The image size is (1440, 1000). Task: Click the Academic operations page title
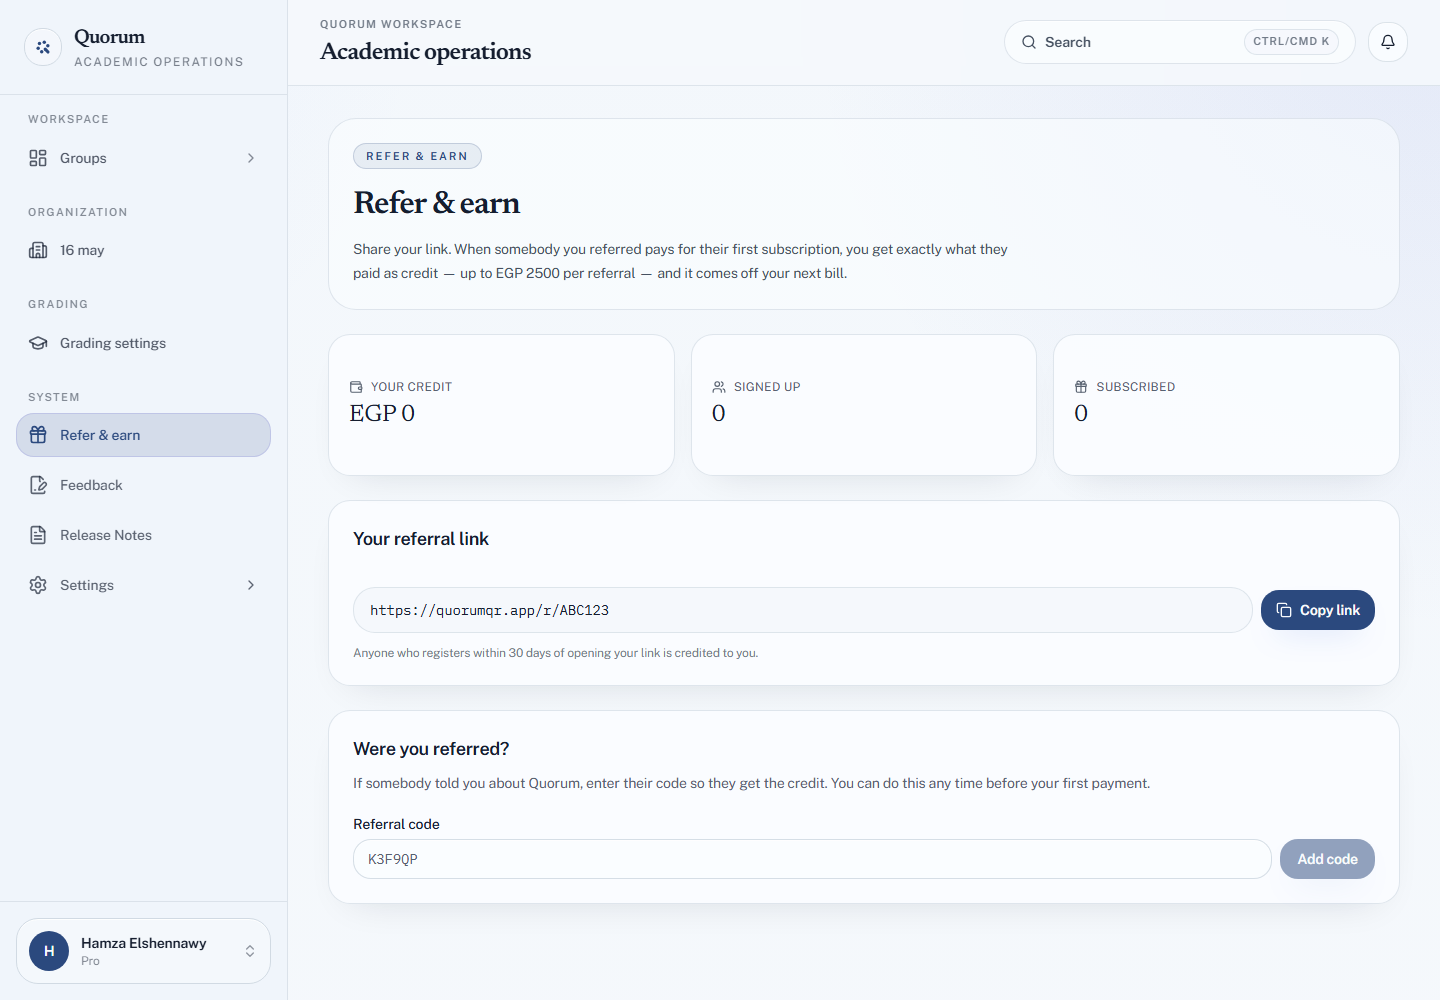click(426, 51)
